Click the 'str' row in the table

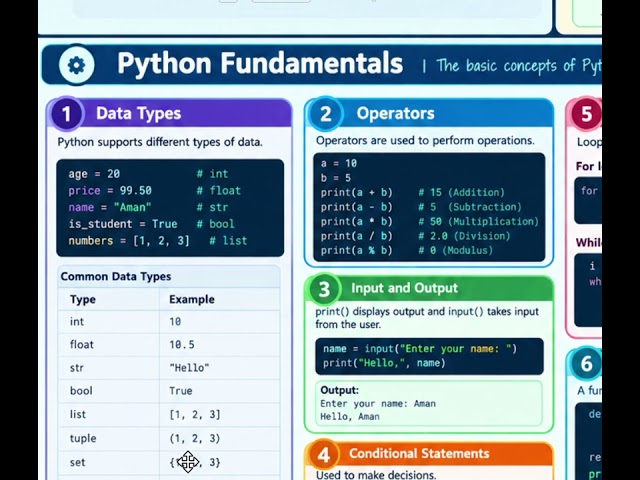169,368
